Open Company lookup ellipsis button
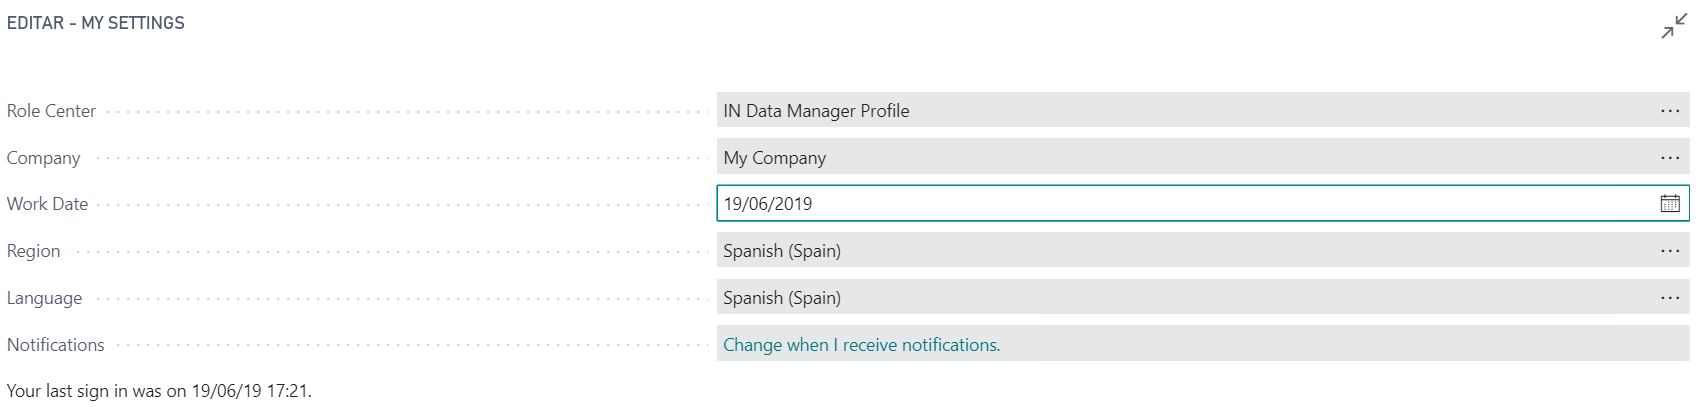The image size is (1705, 407). pos(1670,158)
